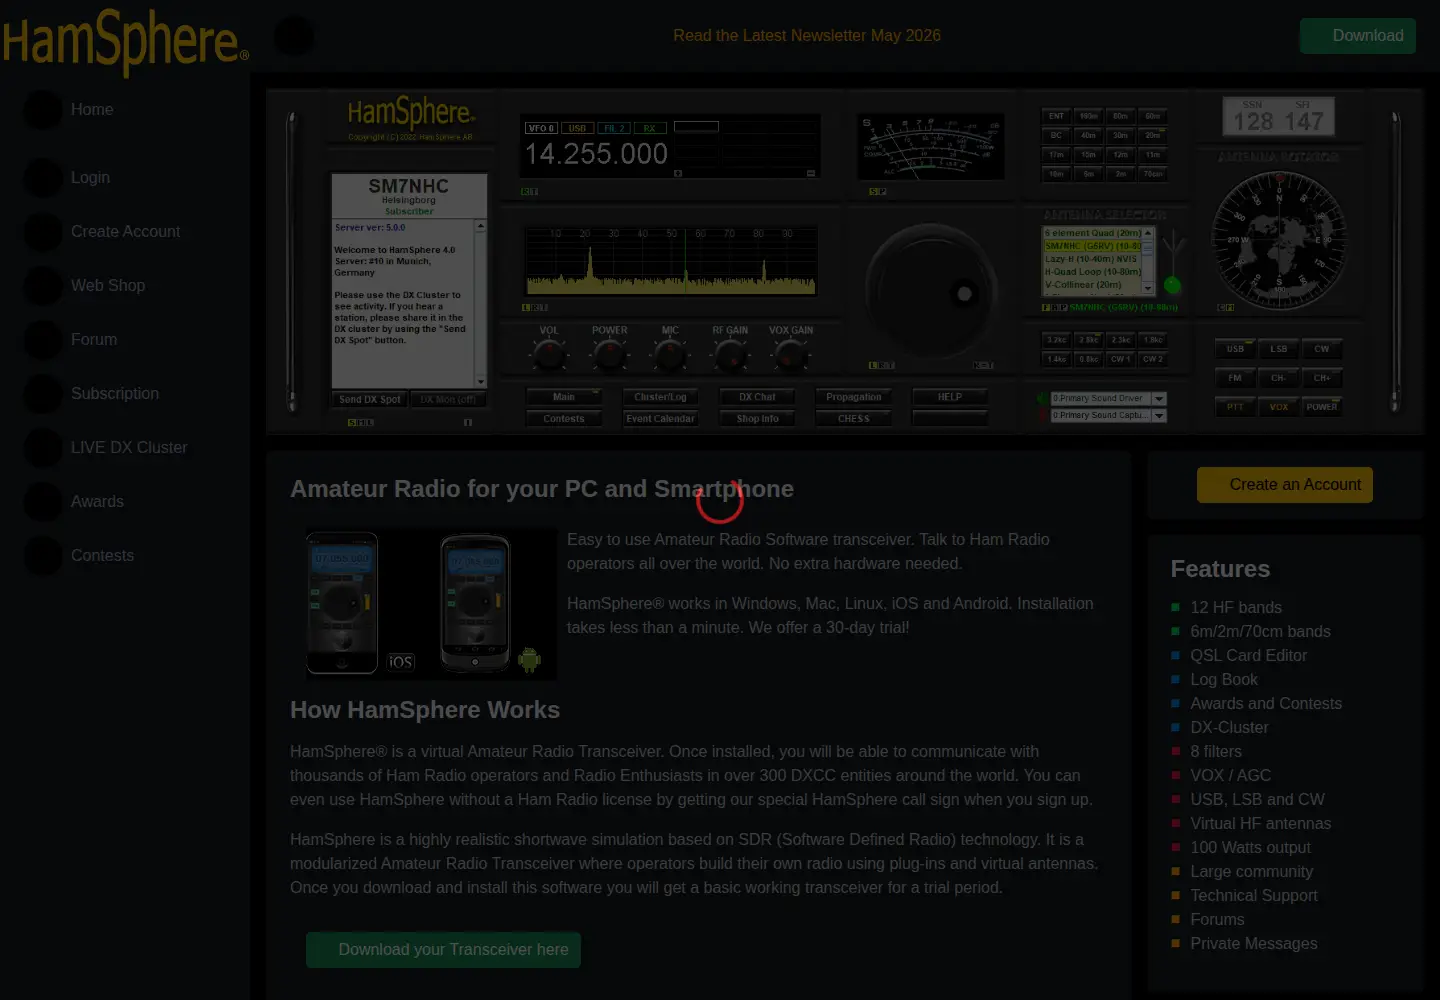Screen dimensions: 1440x1000
Task: Click the yellow Create an Account button
Action: click(1285, 485)
